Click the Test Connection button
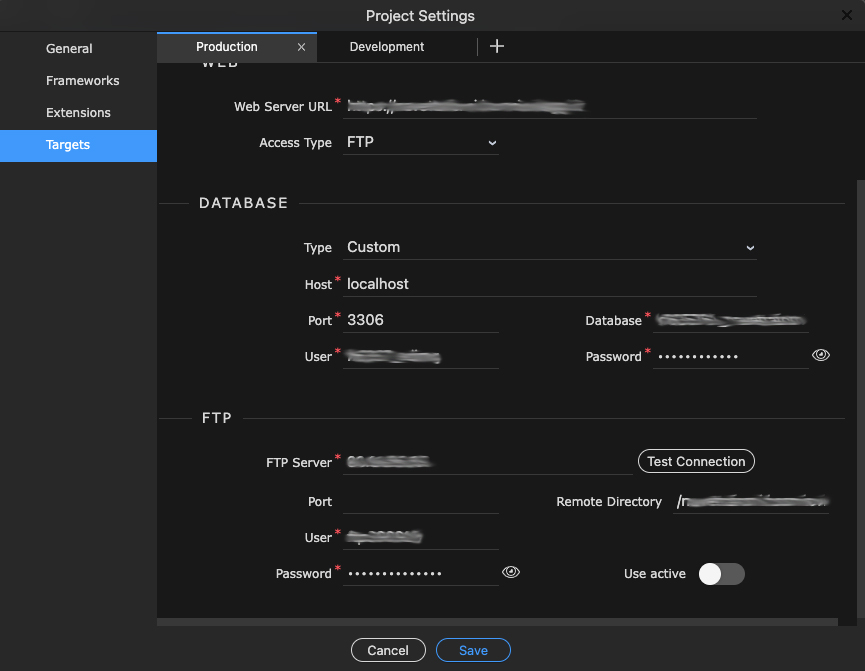 click(696, 461)
